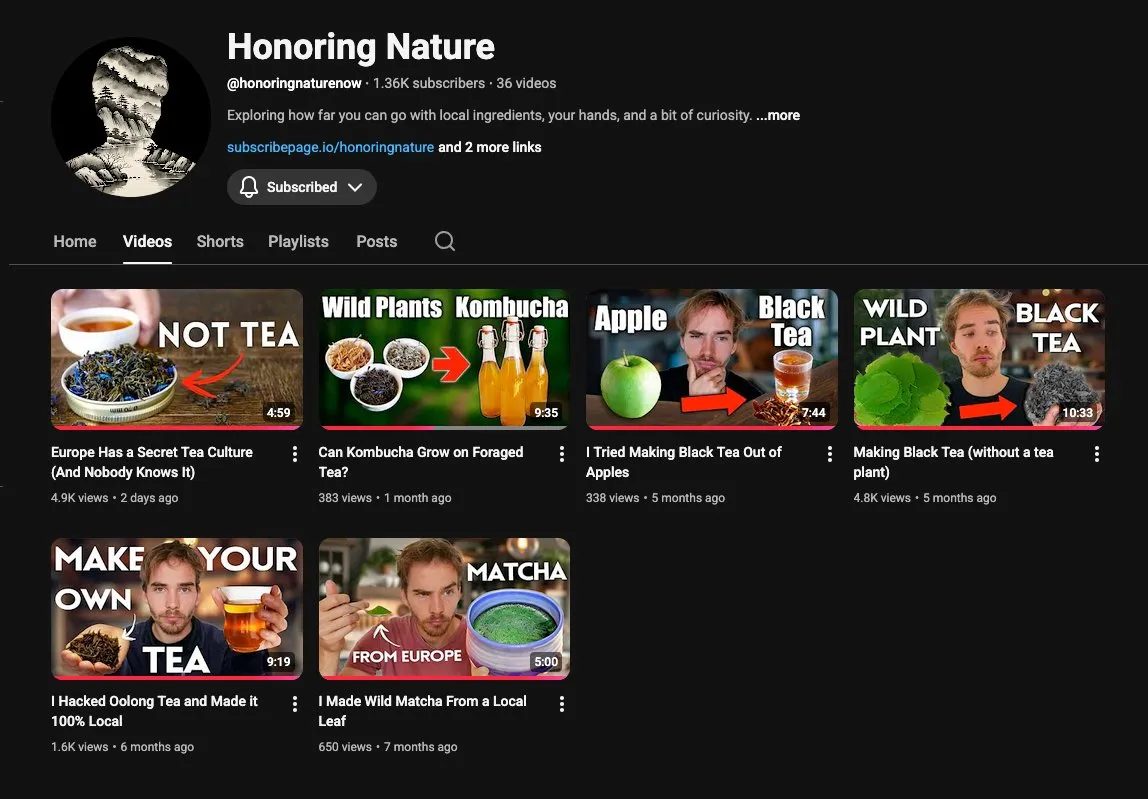Open more actions for Black Tea Out of Apples
This screenshot has width=1148, height=799.
pos(829,454)
